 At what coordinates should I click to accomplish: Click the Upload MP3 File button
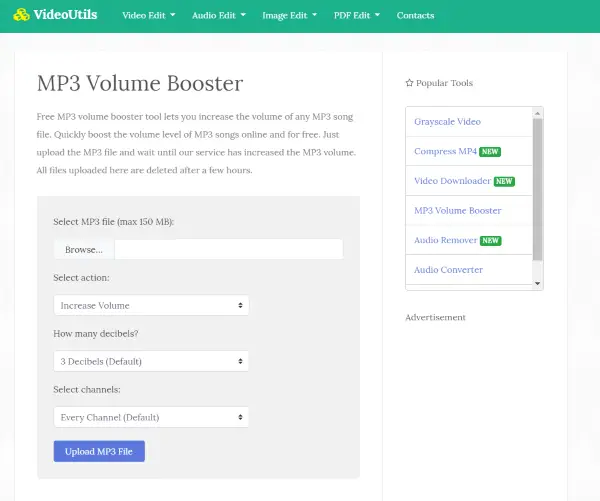pos(99,451)
